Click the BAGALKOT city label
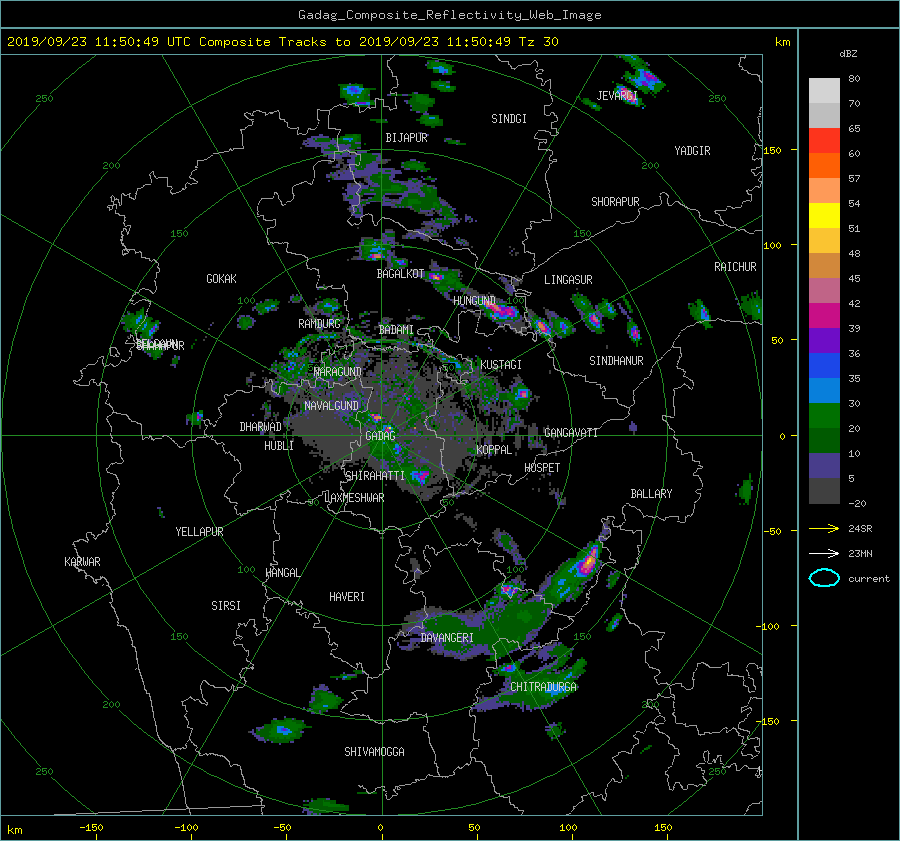Screen dimensions: 900x841 400,274
